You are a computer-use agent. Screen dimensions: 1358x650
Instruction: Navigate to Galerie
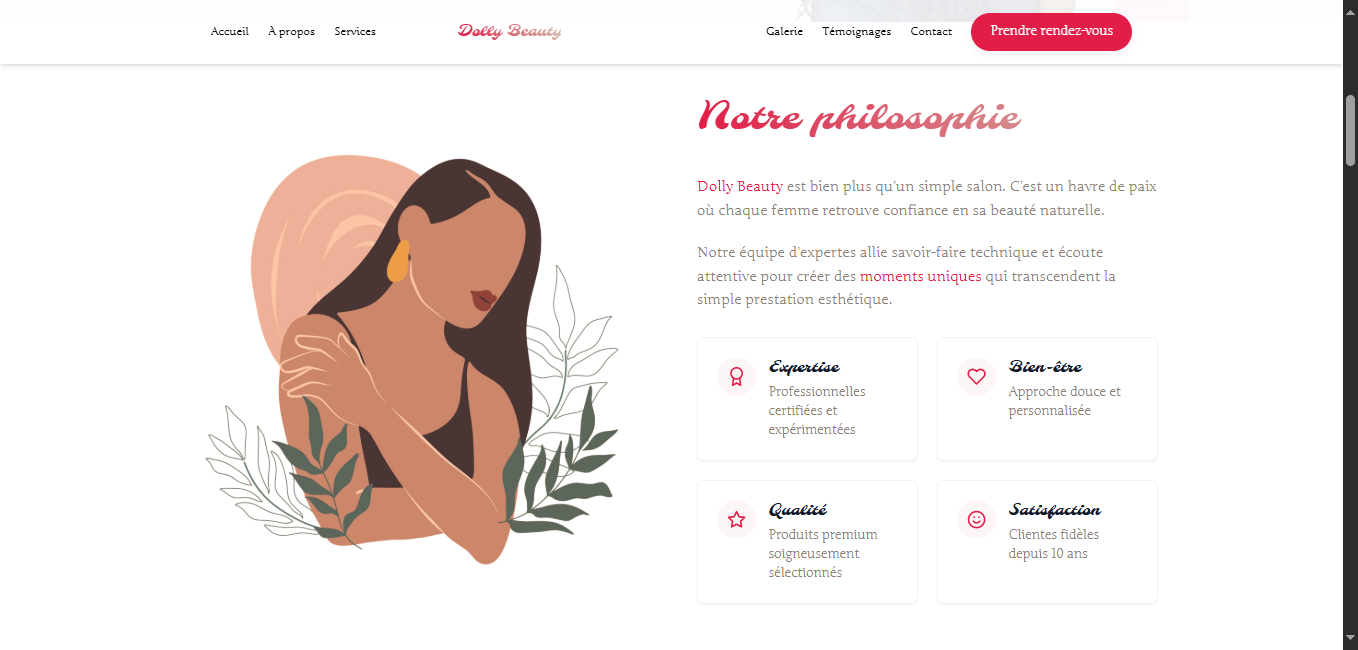click(785, 32)
